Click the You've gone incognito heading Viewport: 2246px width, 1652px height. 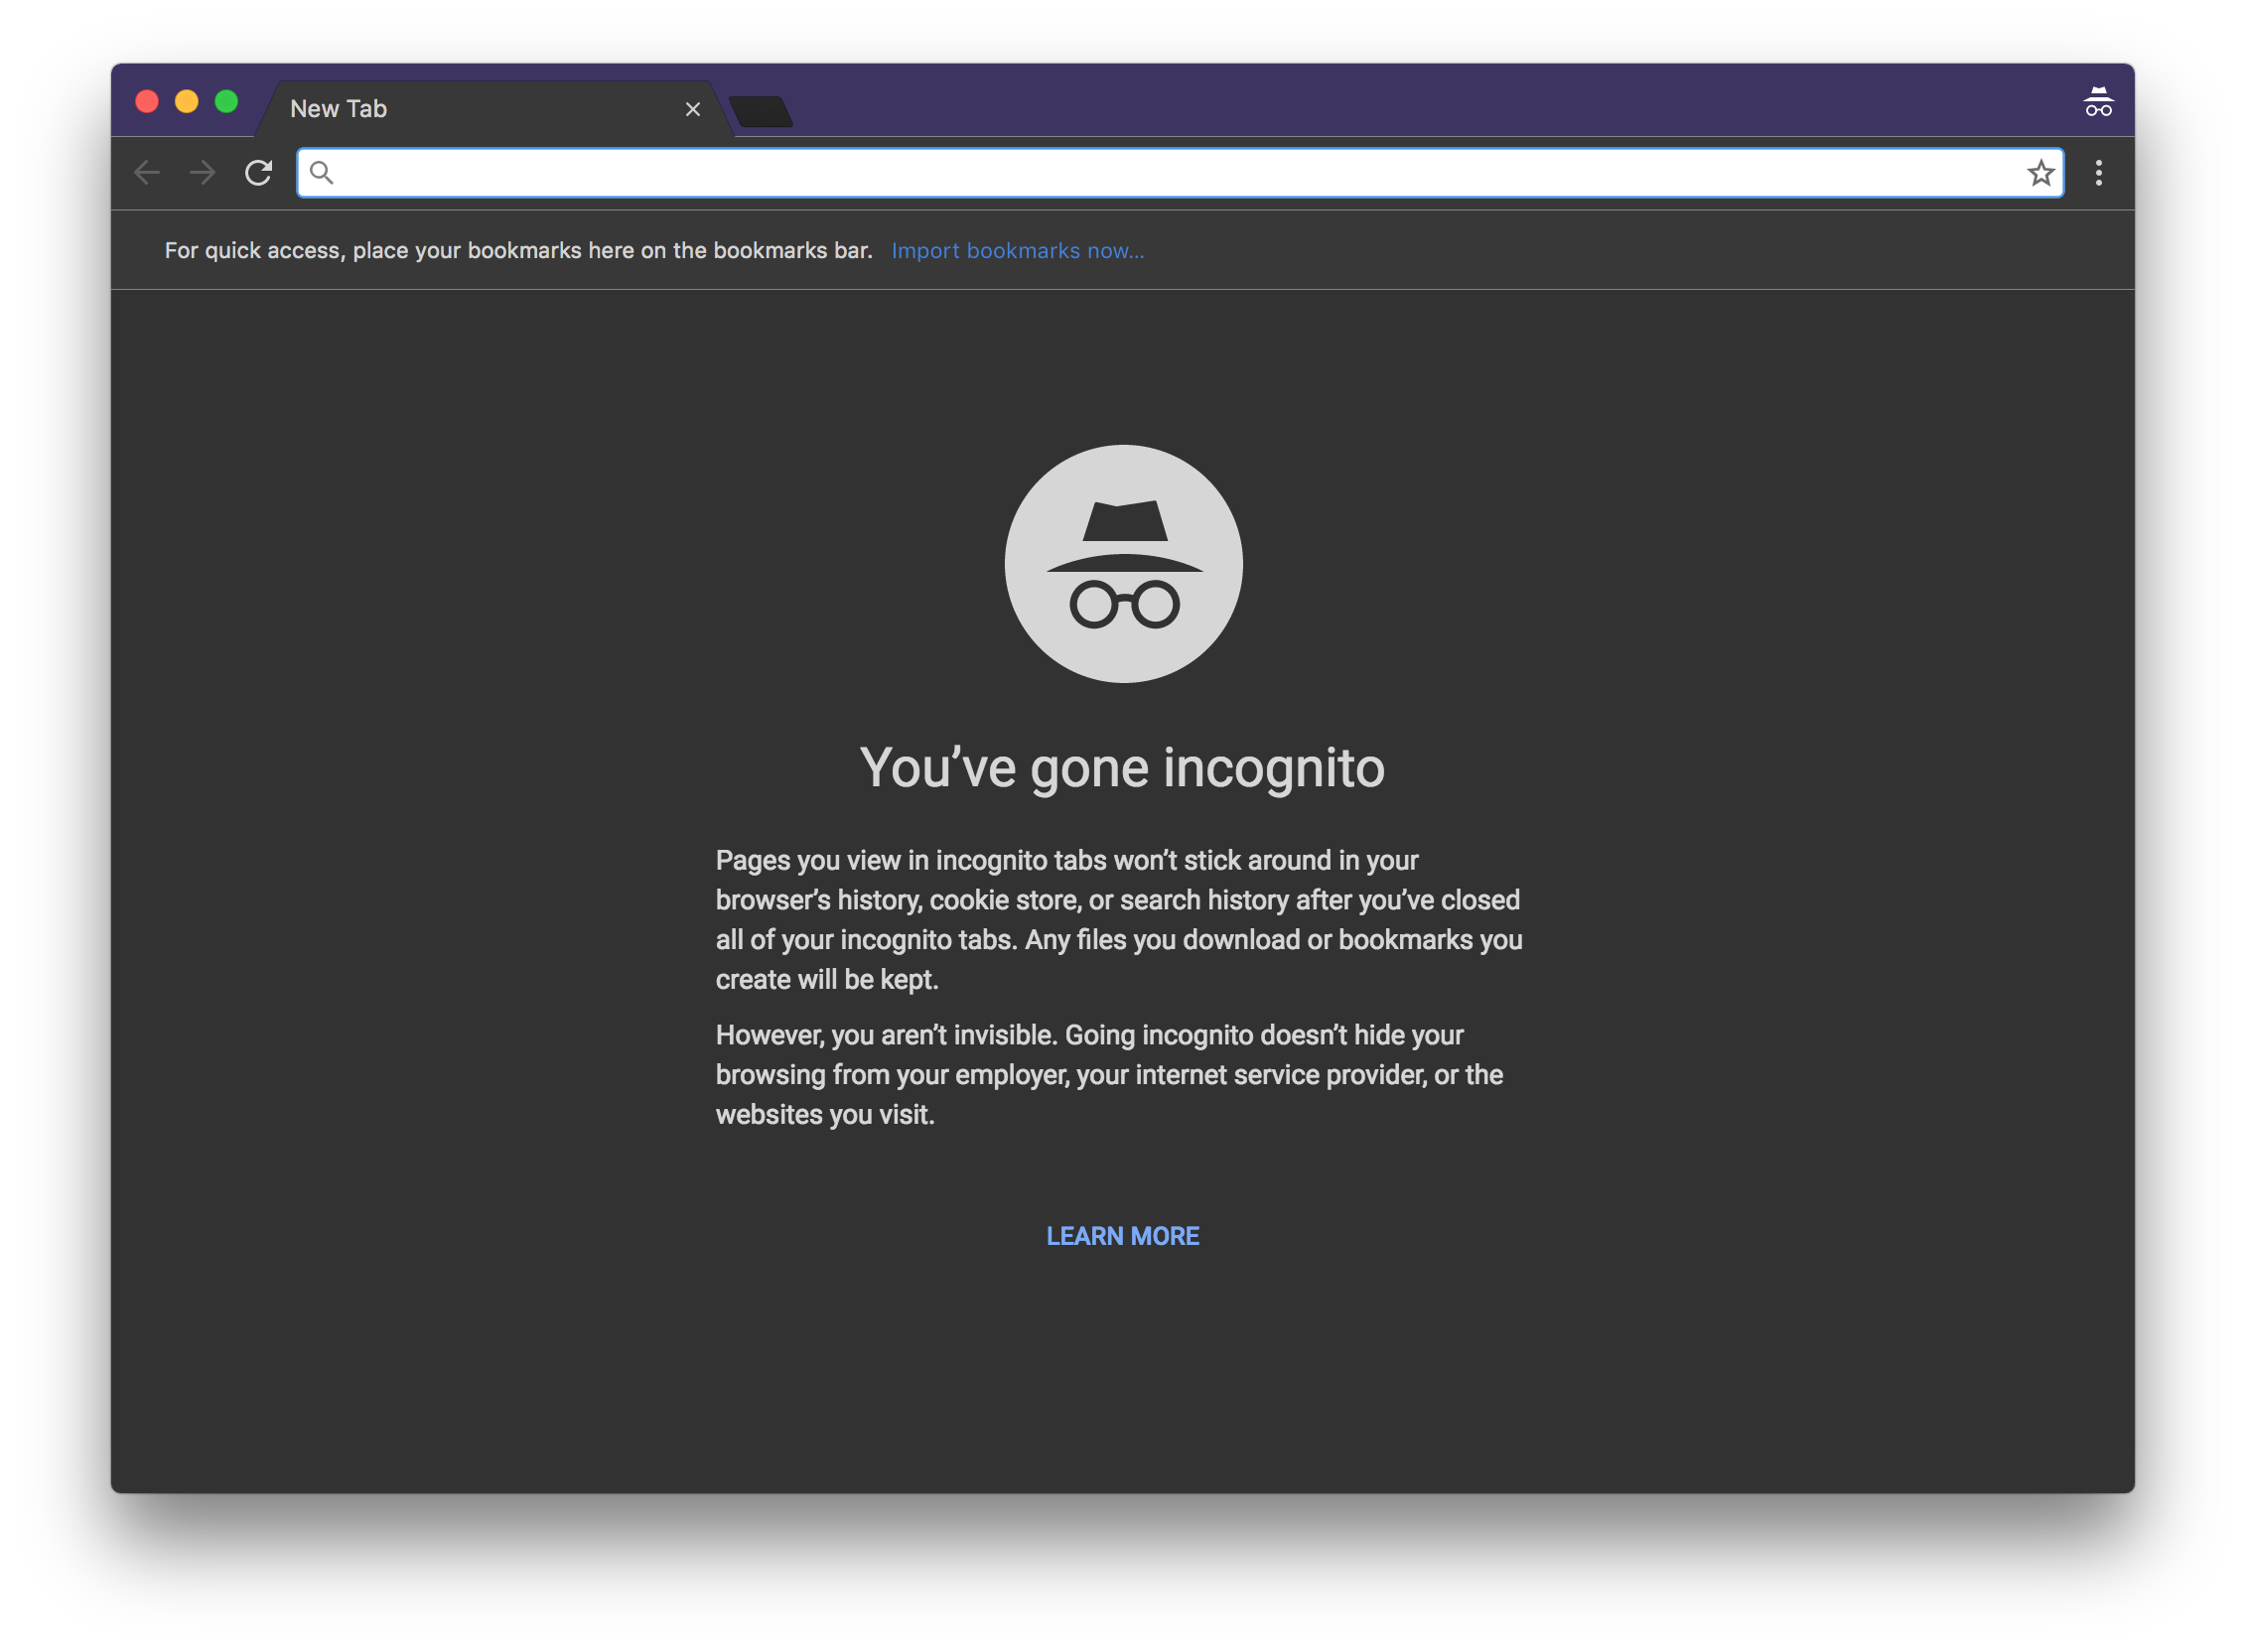pyautogui.click(x=1122, y=768)
